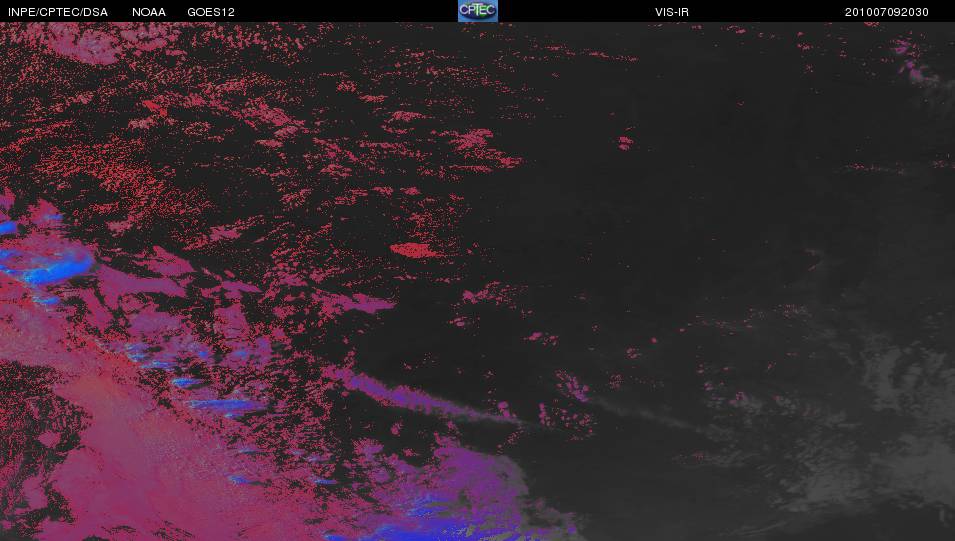The height and width of the screenshot is (541, 955).
Task: Click the INPE/CPTEC/DSA label
Action: [x=58, y=12]
